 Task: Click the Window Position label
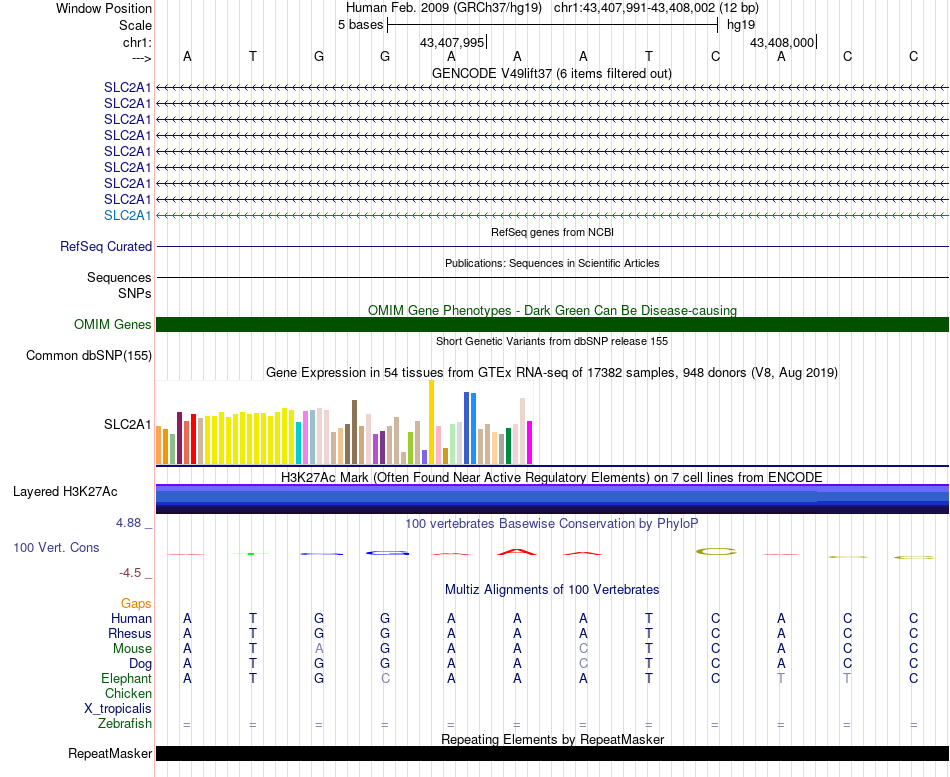[104, 8]
